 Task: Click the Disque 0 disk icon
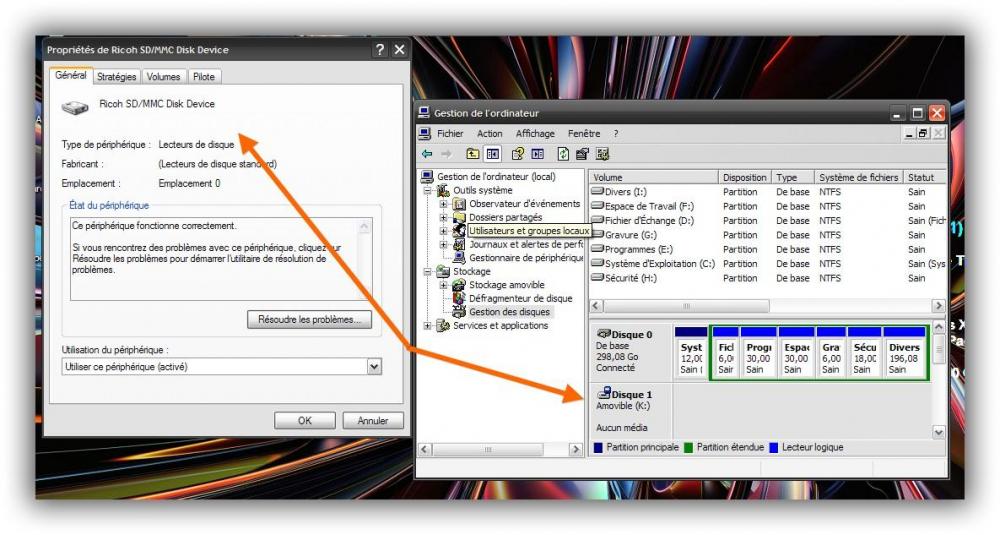click(x=603, y=334)
